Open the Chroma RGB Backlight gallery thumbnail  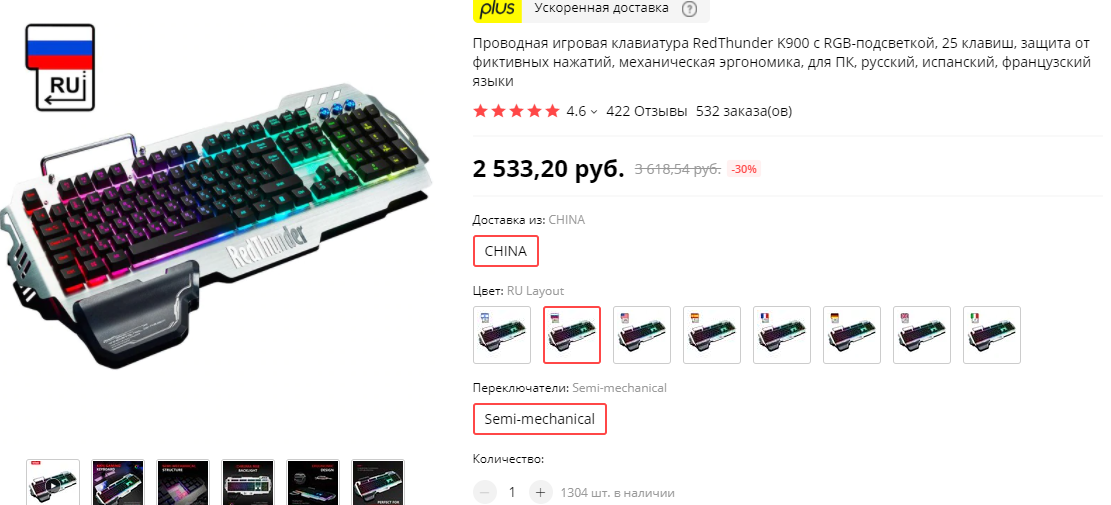(248, 482)
